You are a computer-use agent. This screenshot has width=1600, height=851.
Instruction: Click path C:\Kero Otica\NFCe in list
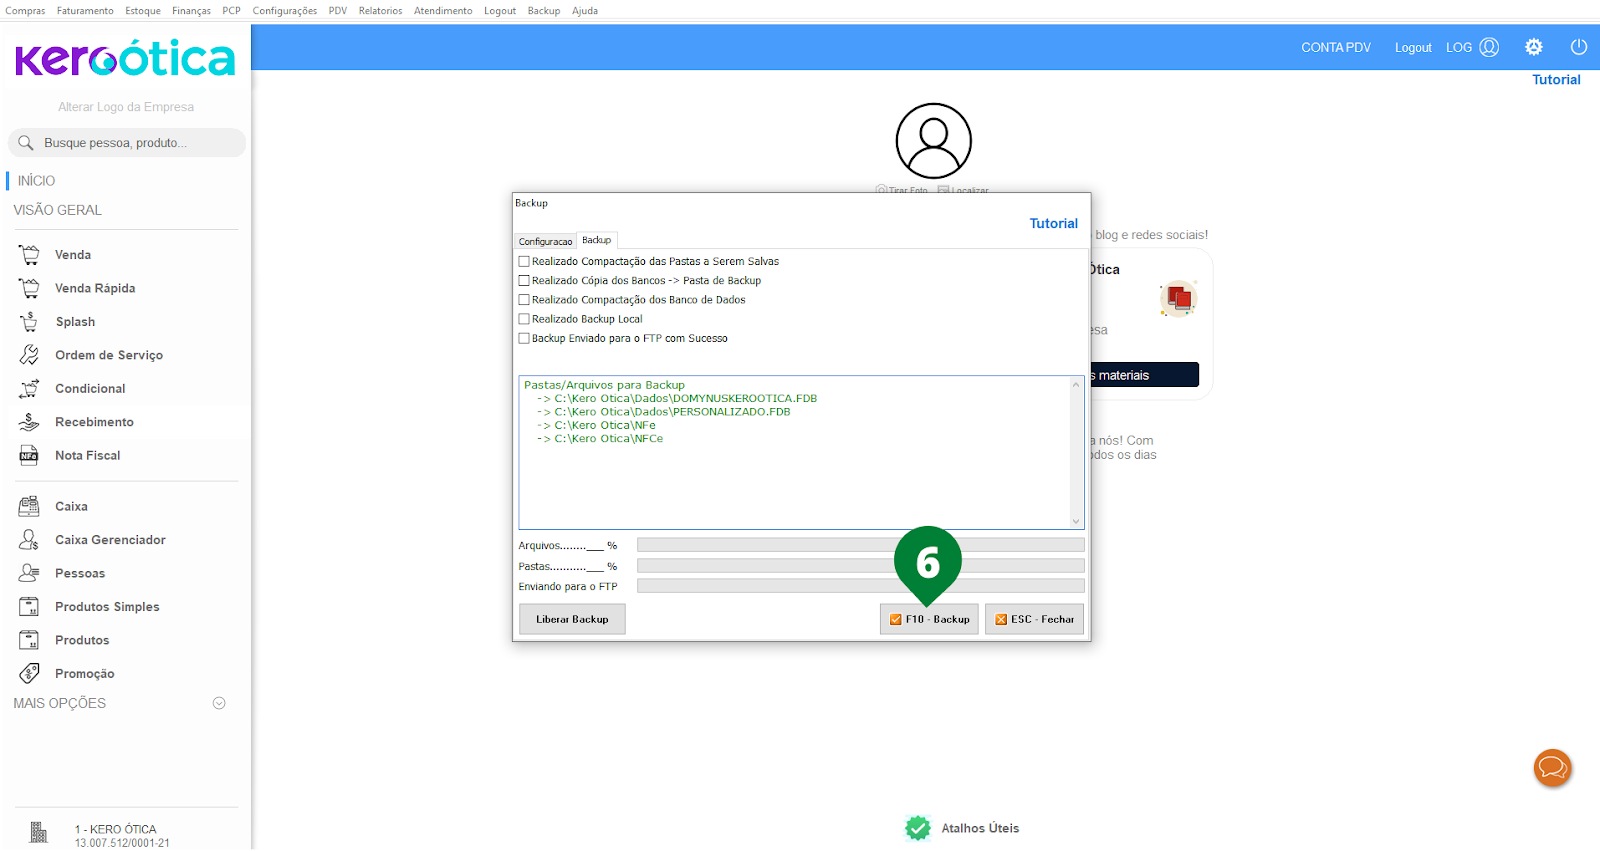point(608,439)
